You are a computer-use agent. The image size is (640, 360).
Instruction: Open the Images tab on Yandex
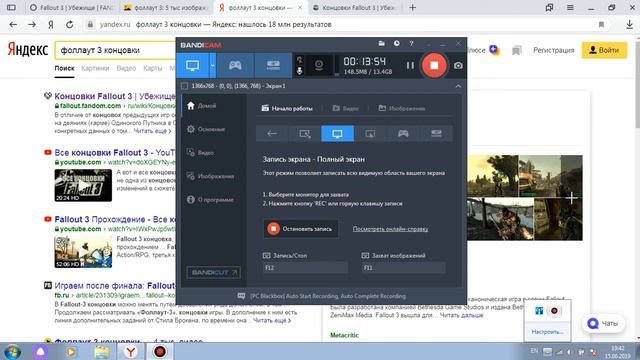click(x=95, y=68)
